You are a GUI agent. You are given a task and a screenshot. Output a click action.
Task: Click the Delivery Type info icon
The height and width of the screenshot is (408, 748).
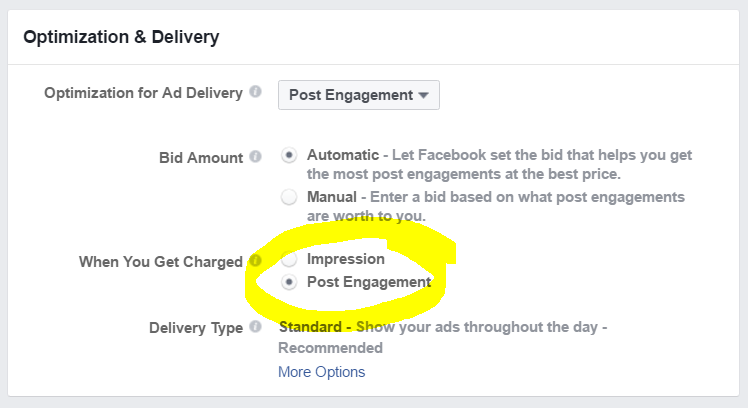[256, 326]
